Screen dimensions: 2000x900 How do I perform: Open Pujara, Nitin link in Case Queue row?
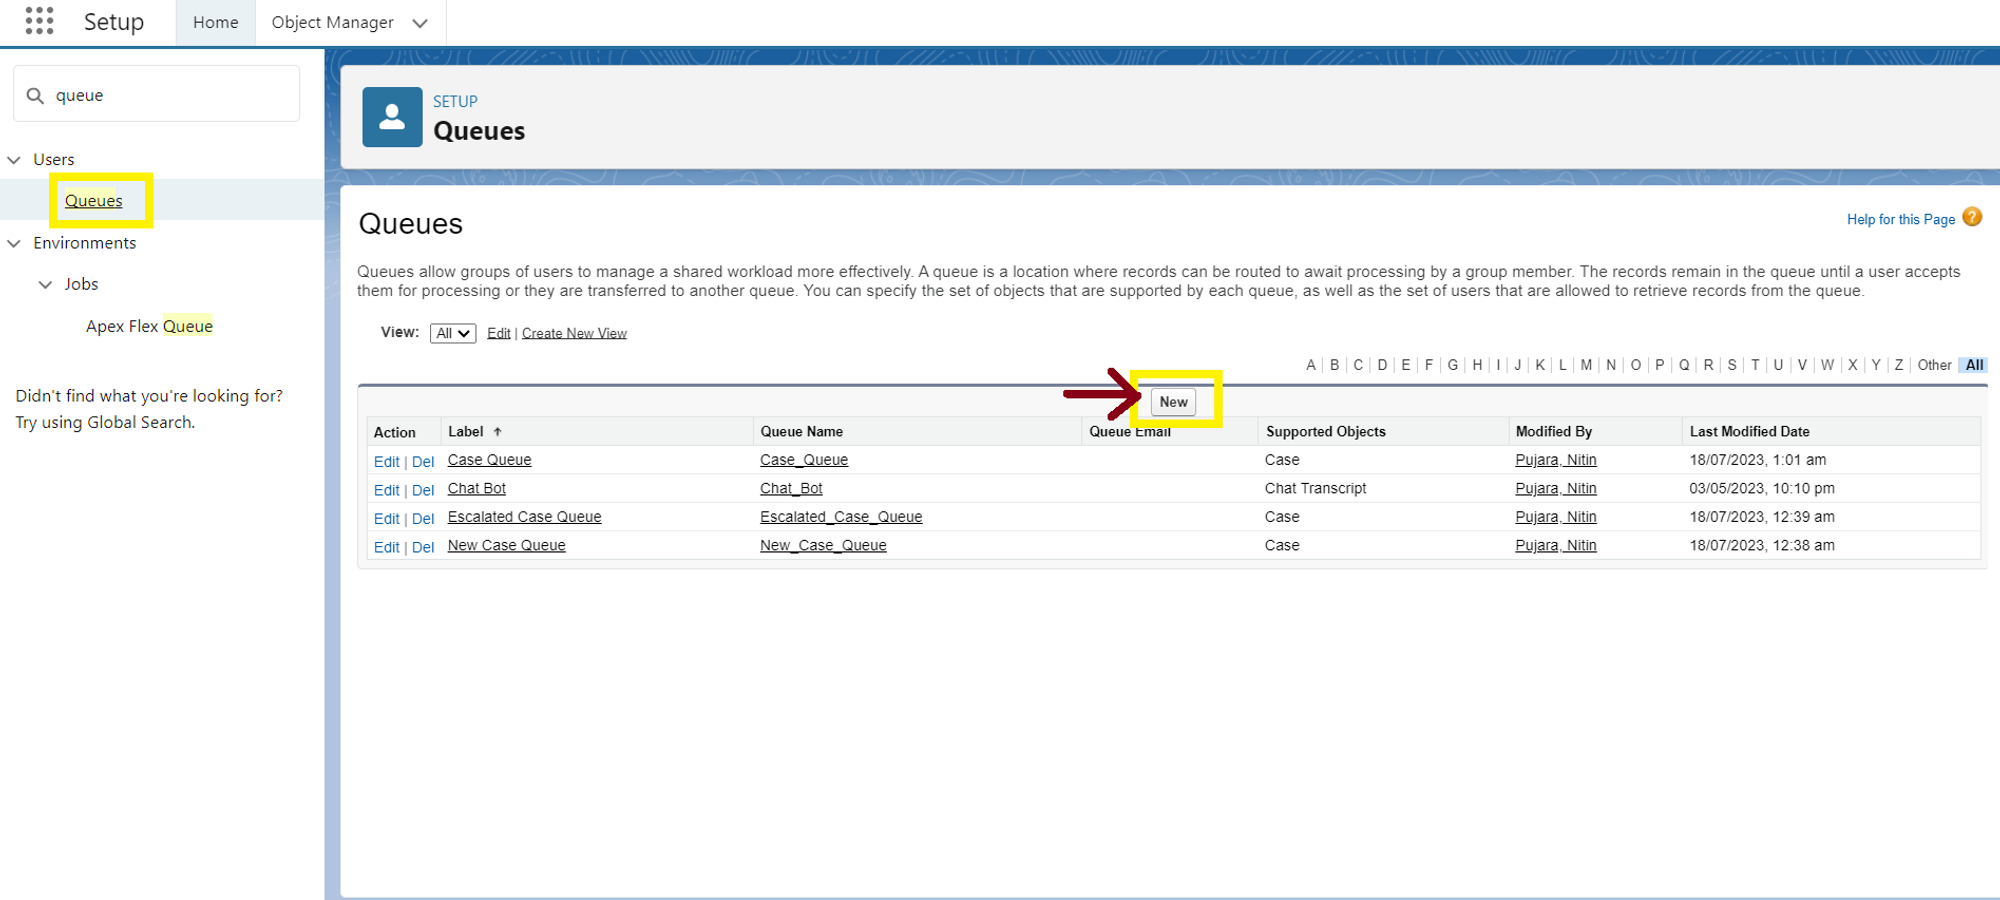point(1556,460)
